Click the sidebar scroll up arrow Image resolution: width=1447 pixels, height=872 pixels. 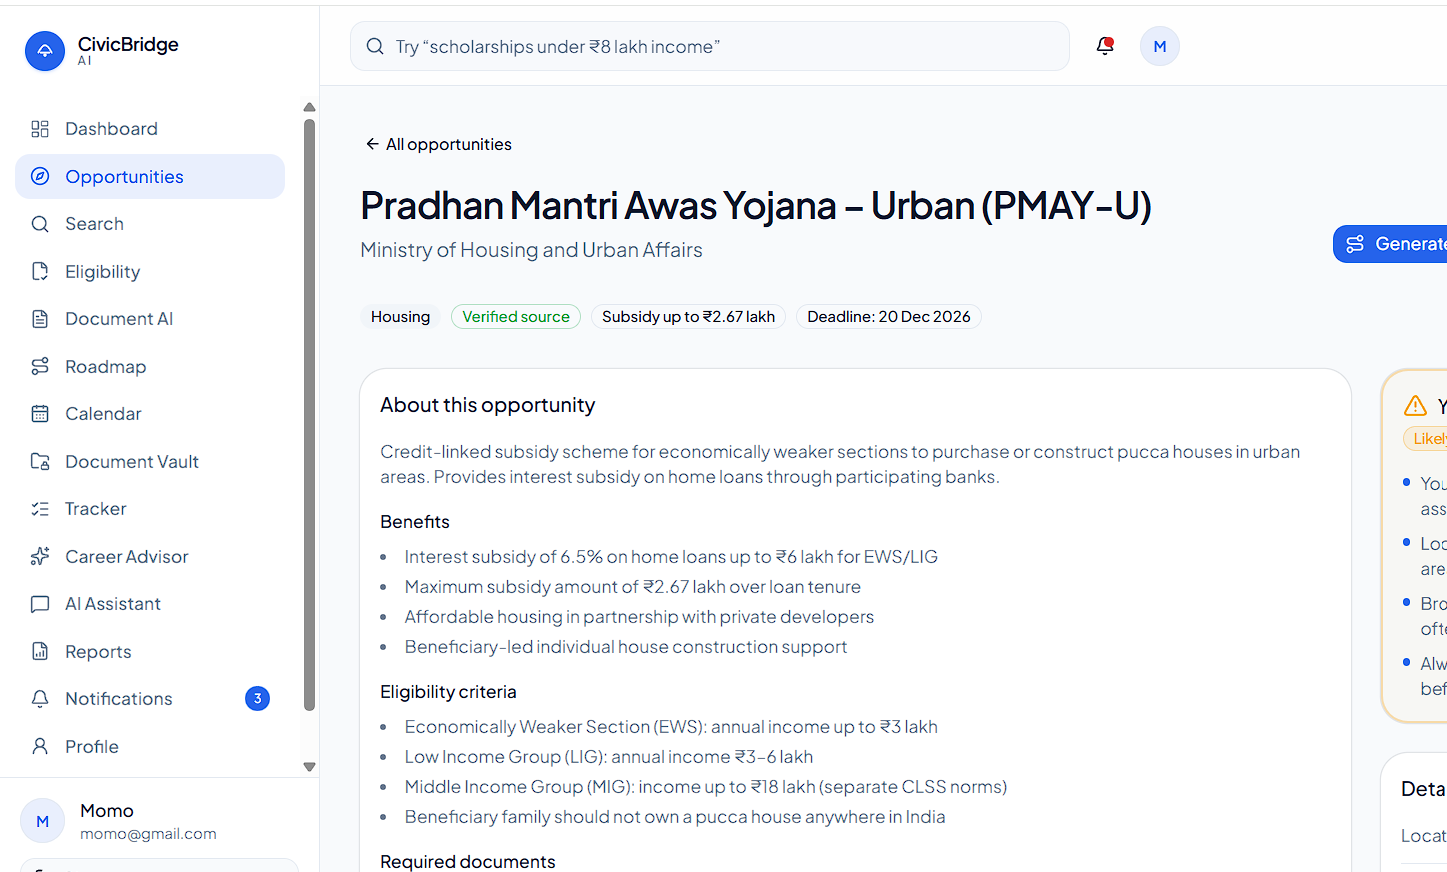(309, 107)
